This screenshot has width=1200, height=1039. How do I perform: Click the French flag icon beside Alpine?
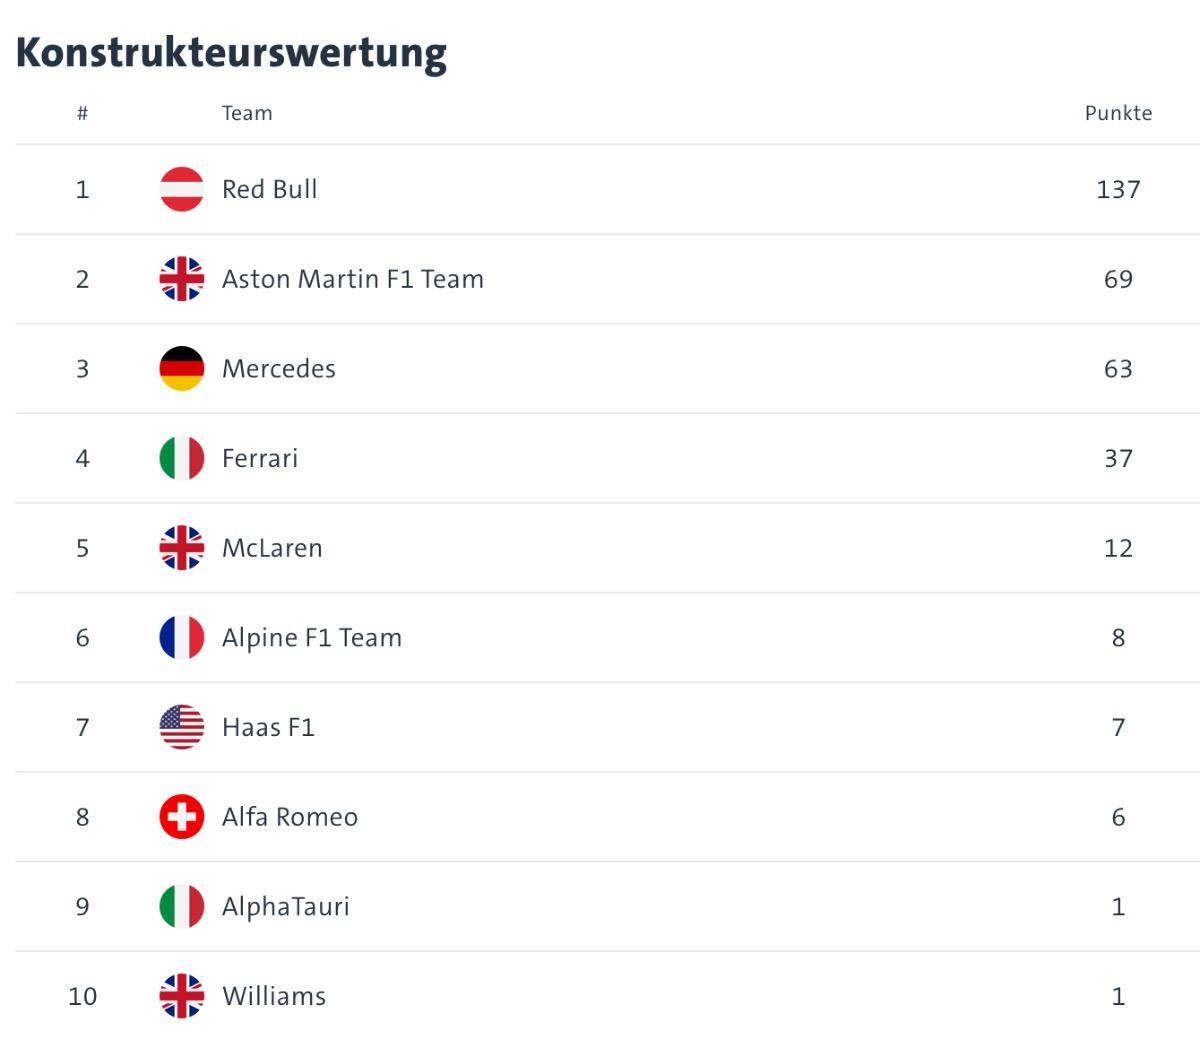(x=182, y=638)
